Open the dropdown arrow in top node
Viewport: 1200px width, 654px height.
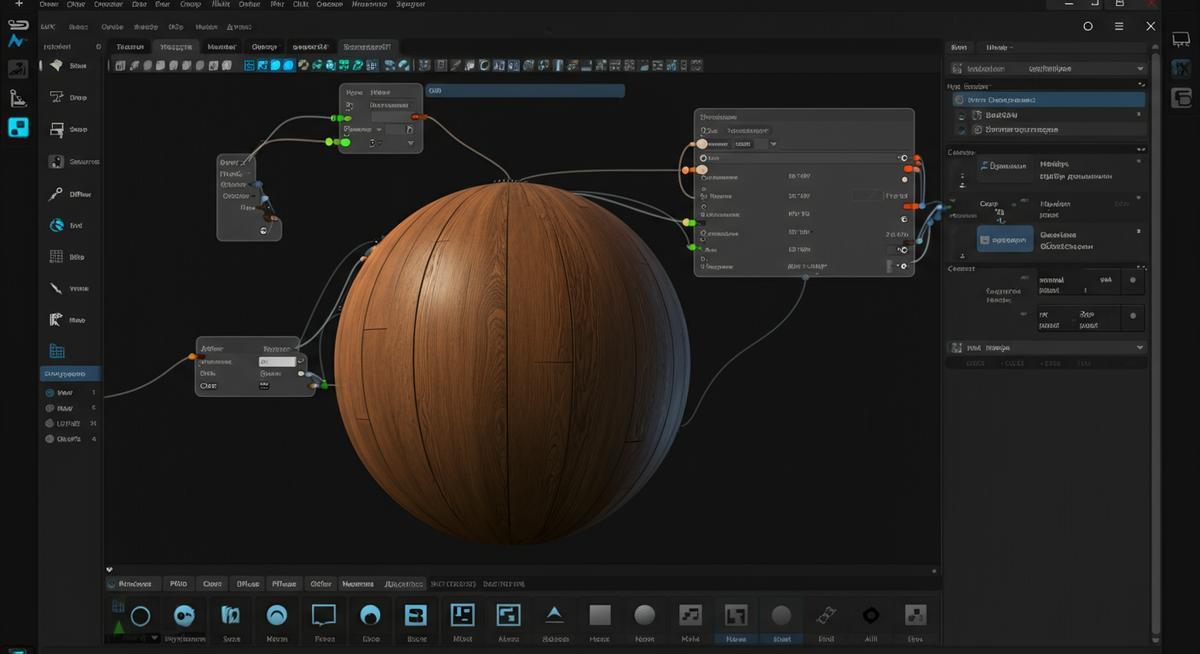point(410,143)
